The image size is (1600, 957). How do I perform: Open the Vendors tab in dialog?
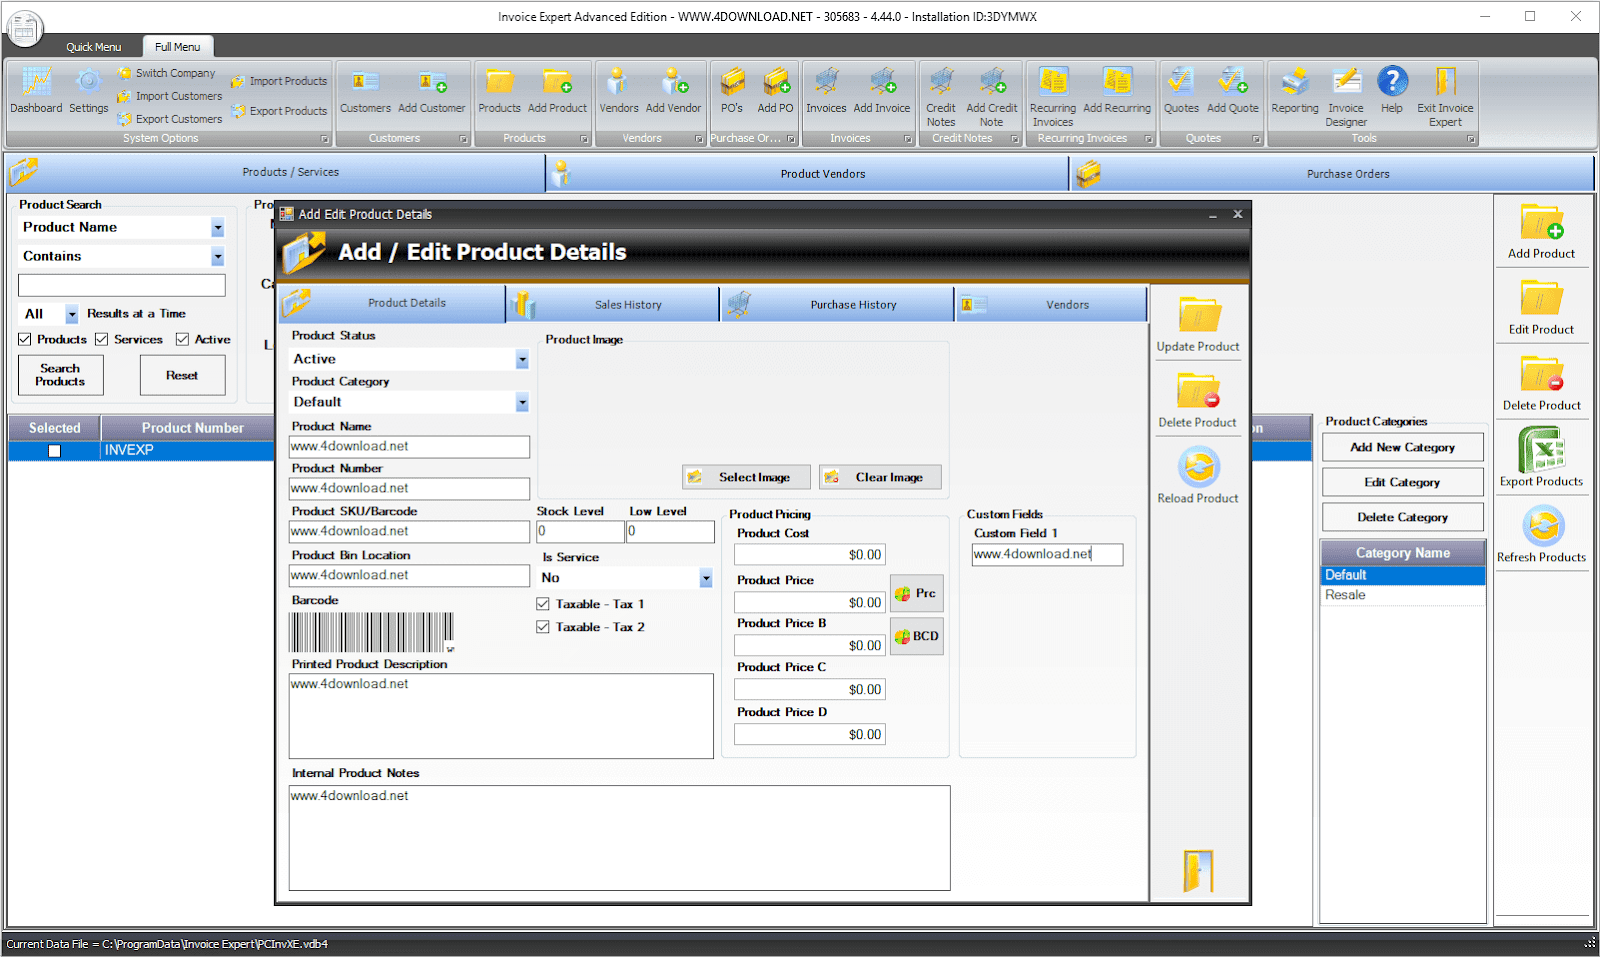(1051, 304)
